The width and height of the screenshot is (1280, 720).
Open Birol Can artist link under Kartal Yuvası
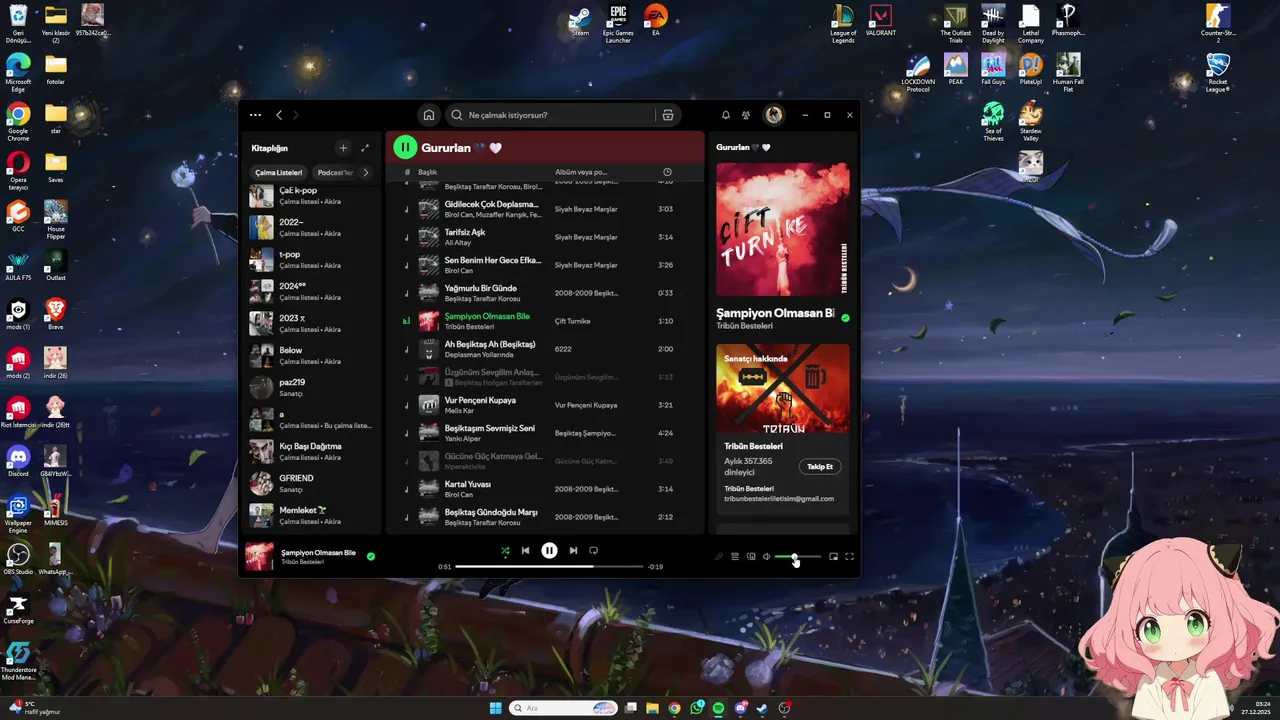tap(459, 495)
